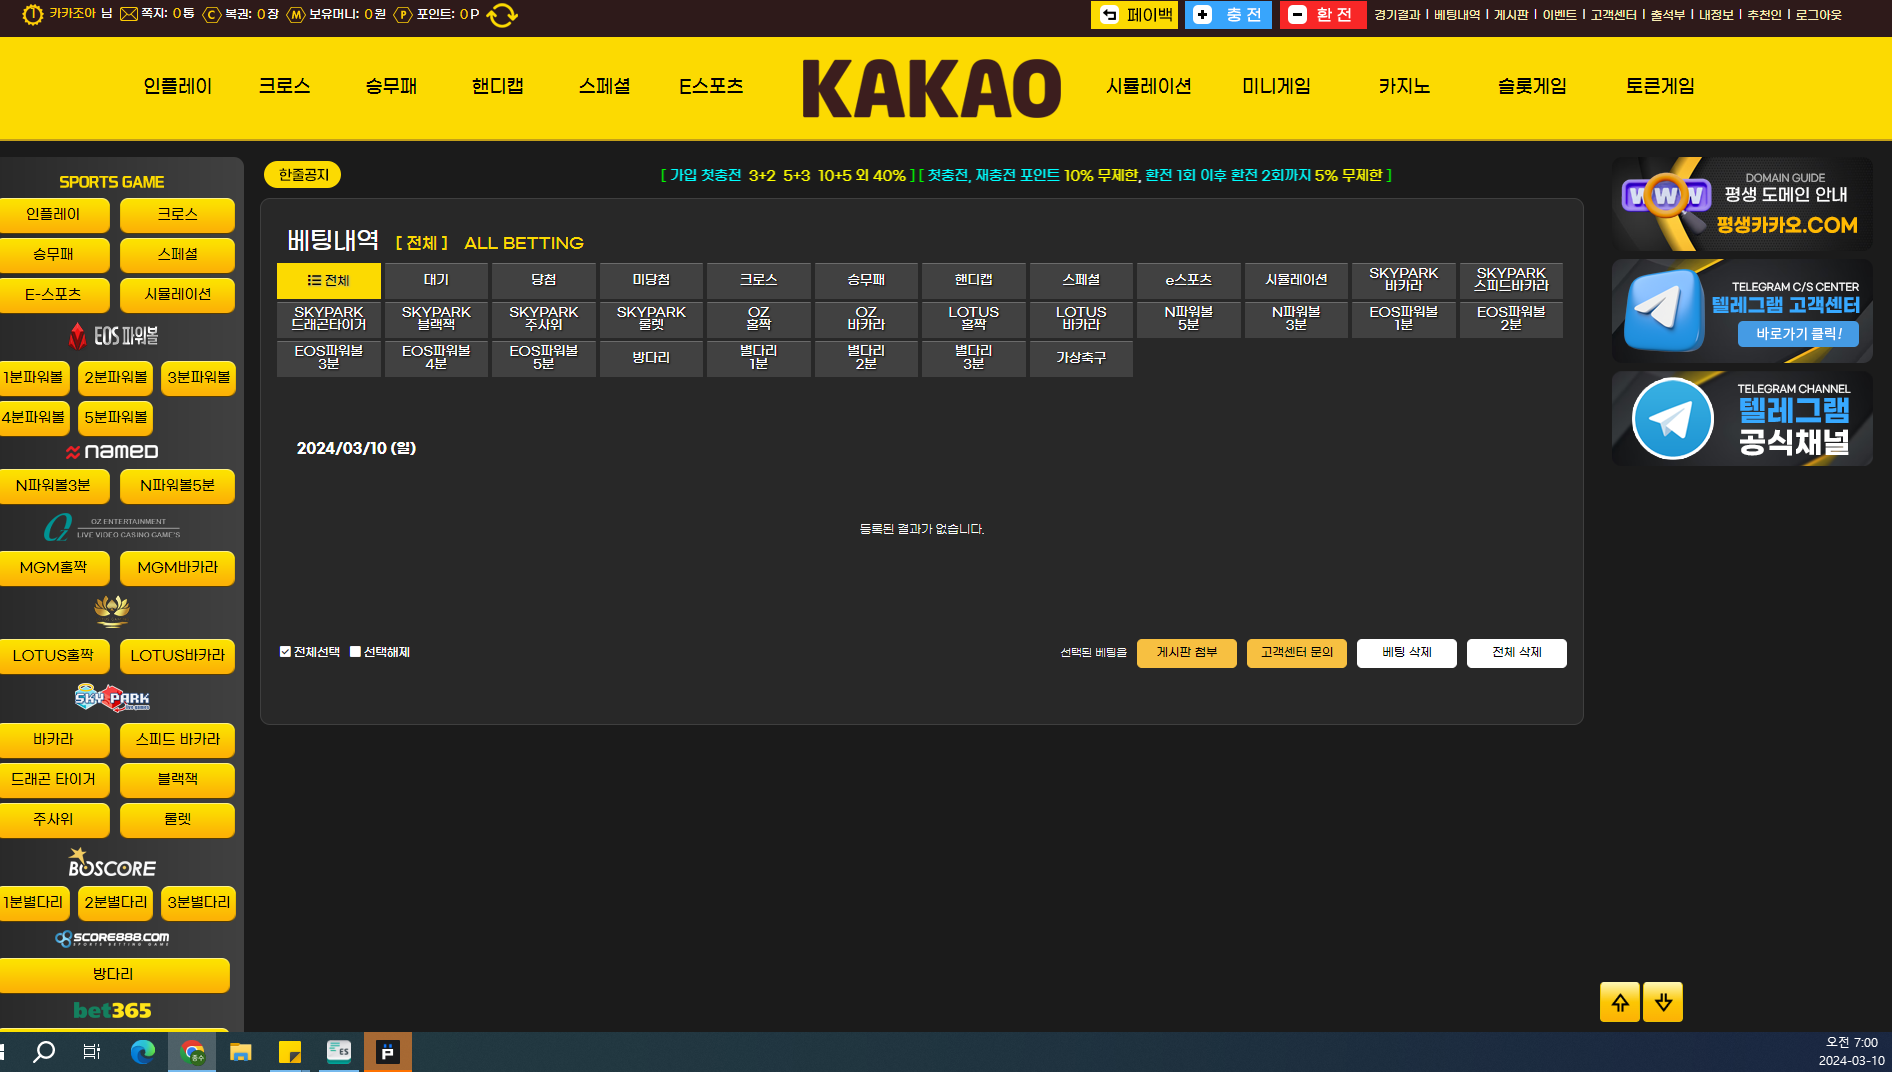The width and height of the screenshot is (1892, 1072).
Task: Open 슬롯게임 in top navigation
Action: (x=1532, y=87)
